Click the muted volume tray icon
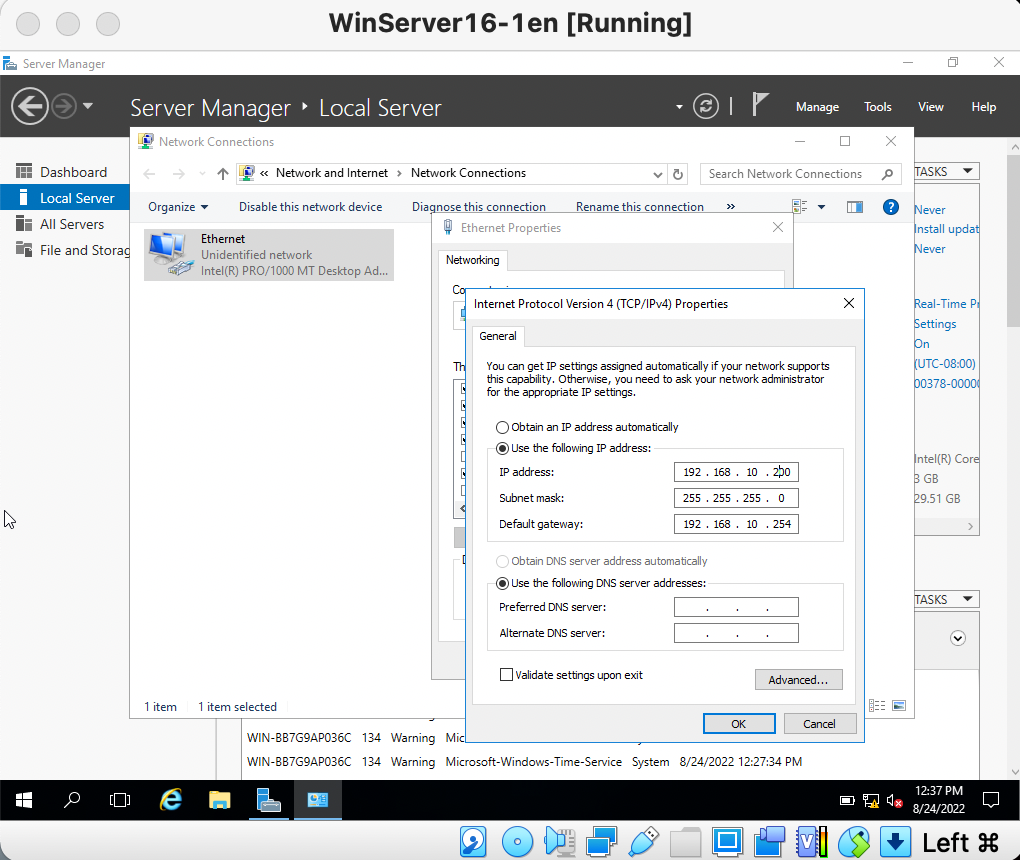The image size is (1020, 860). 894,801
